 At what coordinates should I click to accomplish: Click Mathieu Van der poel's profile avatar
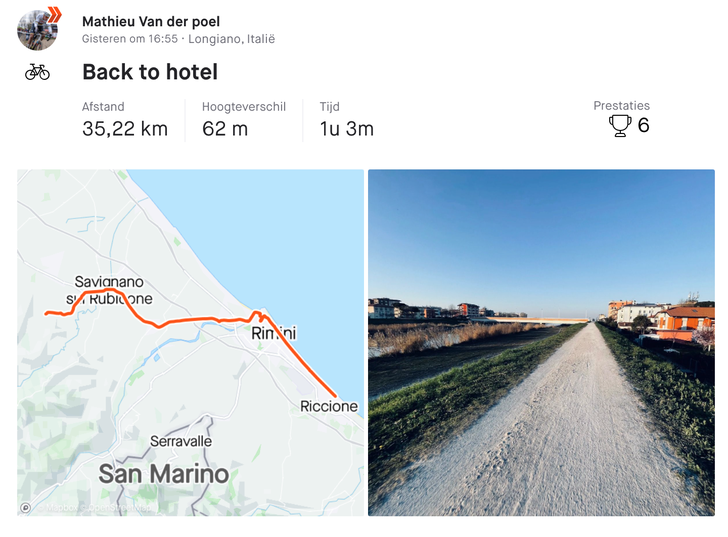[37, 31]
